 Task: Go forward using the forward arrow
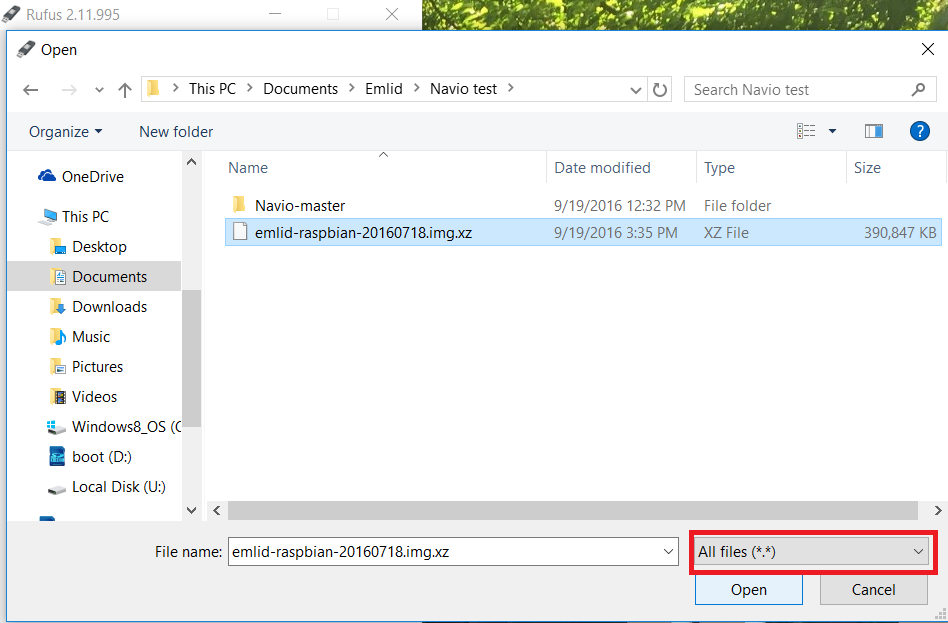69,90
